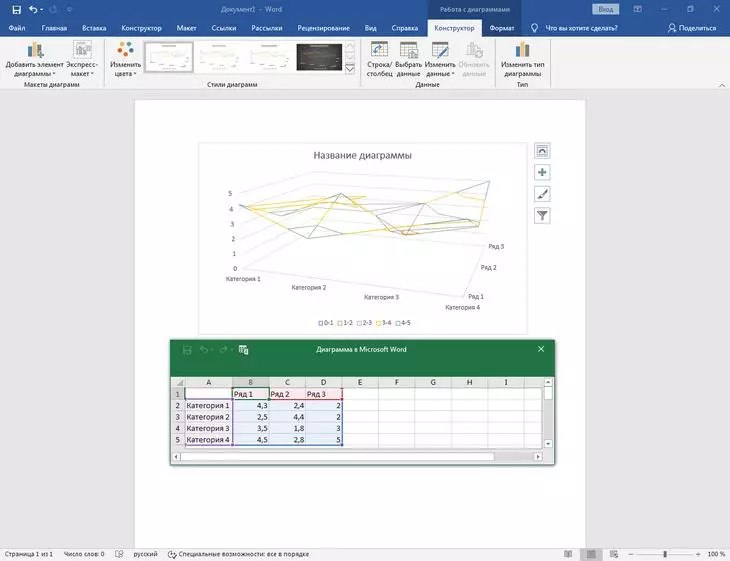Expand the Edit Data dropdown
Image resolution: width=730 pixels, height=561 pixels.
pyautogui.click(x=440, y=72)
